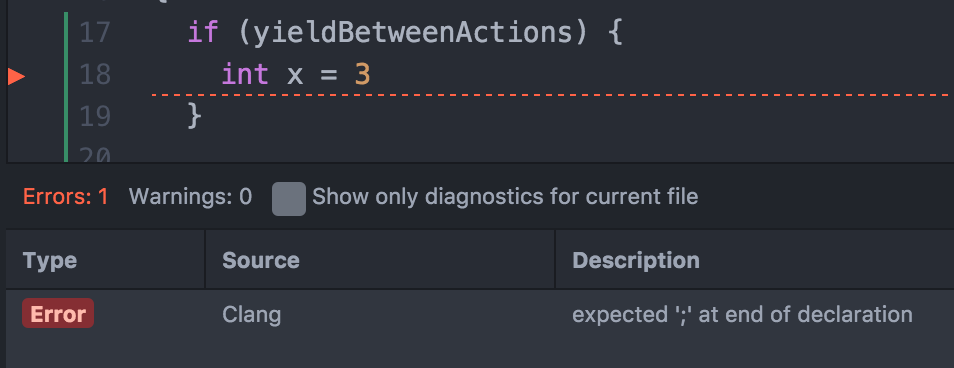954x368 pixels.
Task: Click the closing brace on line 19
Action: click(x=194, y=116)
